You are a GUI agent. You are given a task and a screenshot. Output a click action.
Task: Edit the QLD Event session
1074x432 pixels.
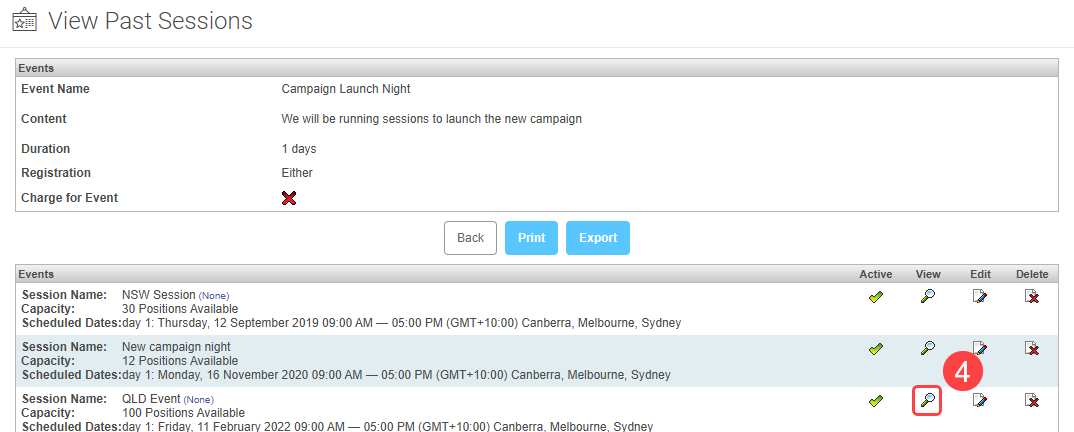pos(980,401)
